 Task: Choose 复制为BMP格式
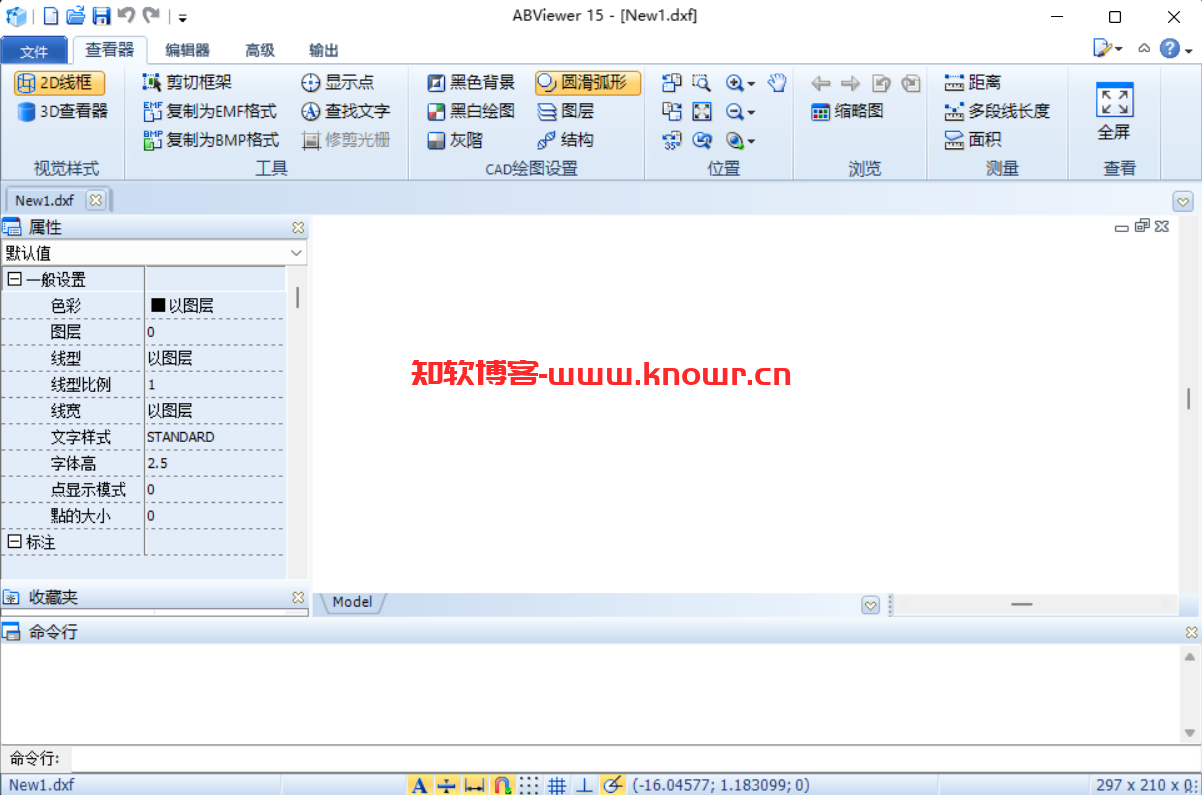(211, 140)
